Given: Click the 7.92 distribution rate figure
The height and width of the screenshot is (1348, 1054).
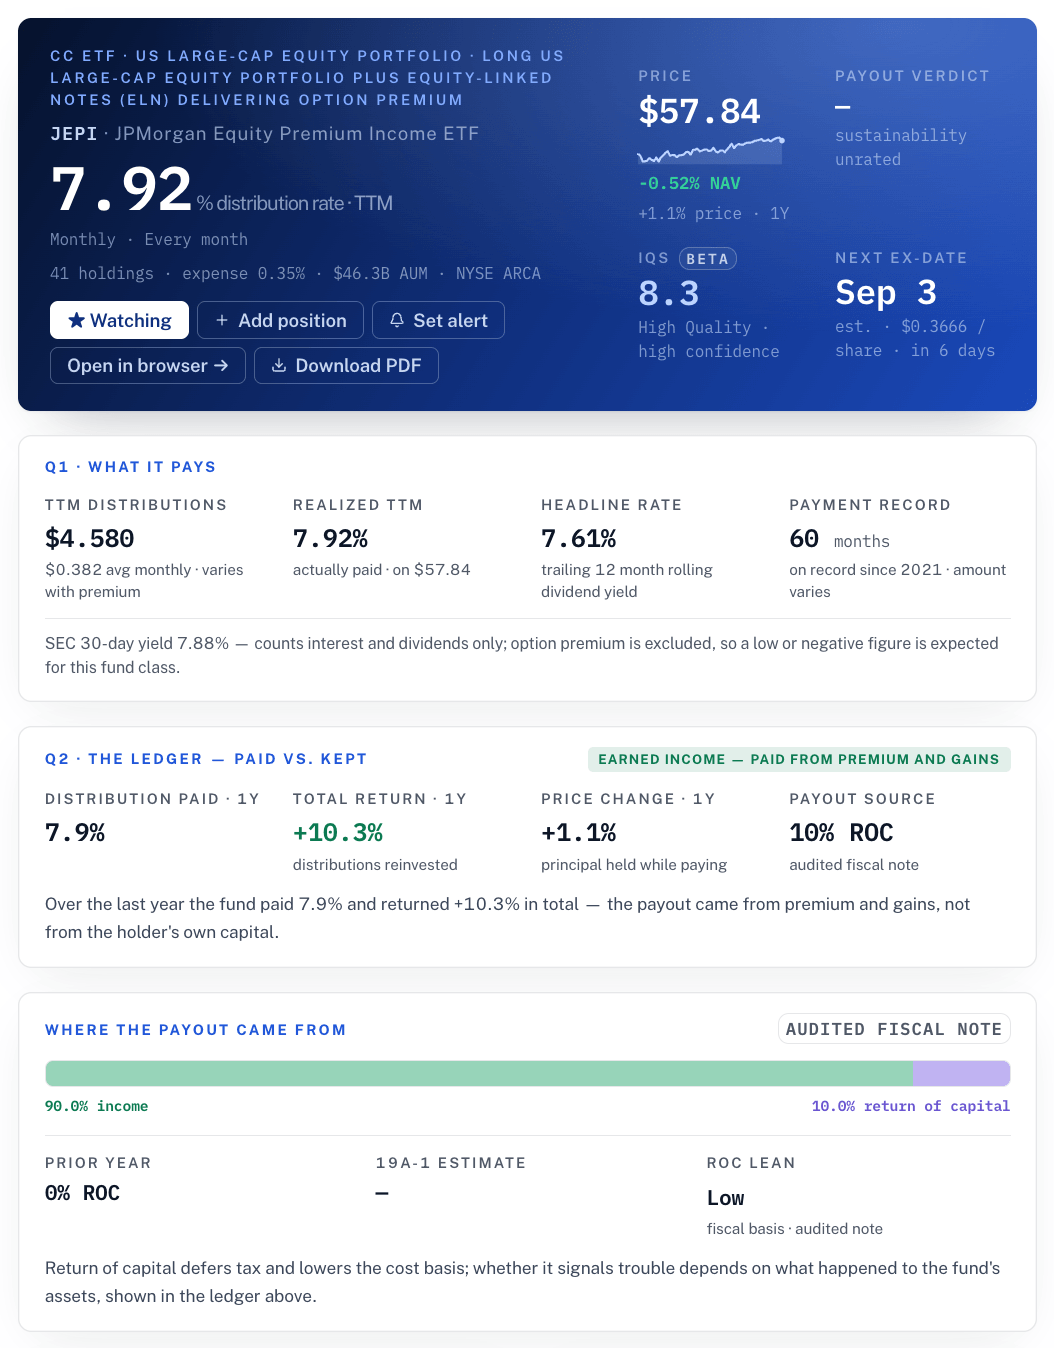Looking at the screenshot, I should (x=121, y=190).
